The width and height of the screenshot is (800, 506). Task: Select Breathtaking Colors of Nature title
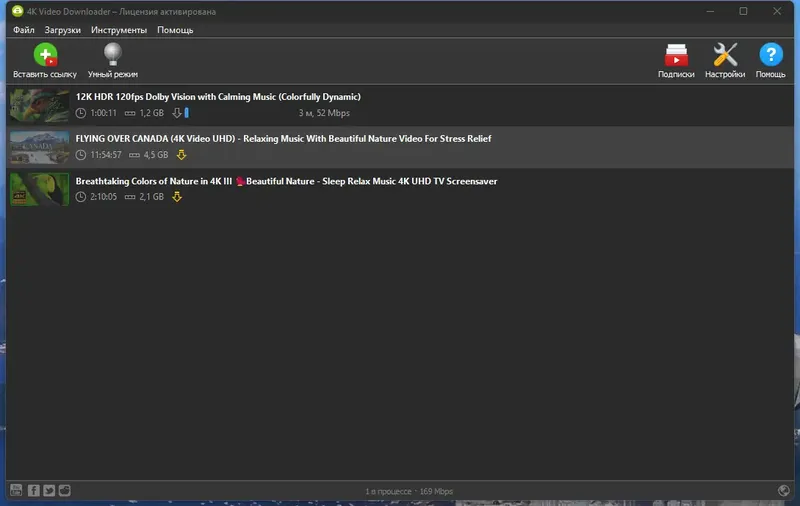tap(286, 181)
